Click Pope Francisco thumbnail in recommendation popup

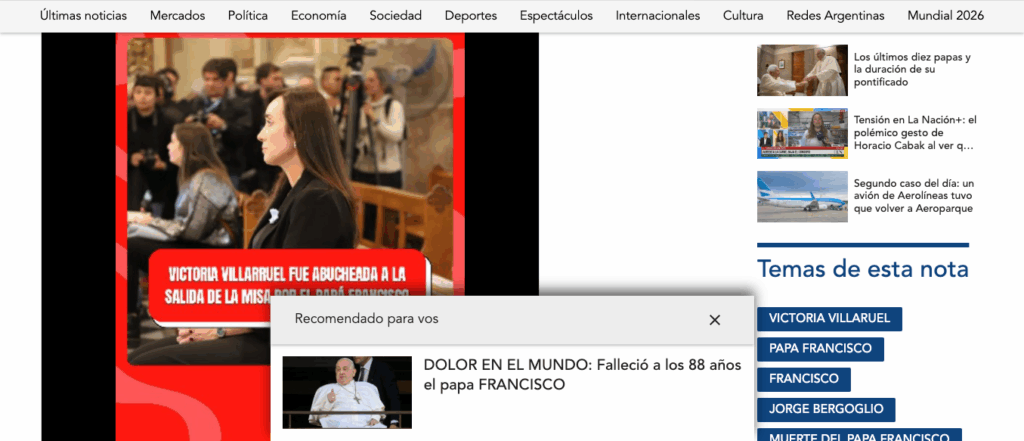click(347, 392)
